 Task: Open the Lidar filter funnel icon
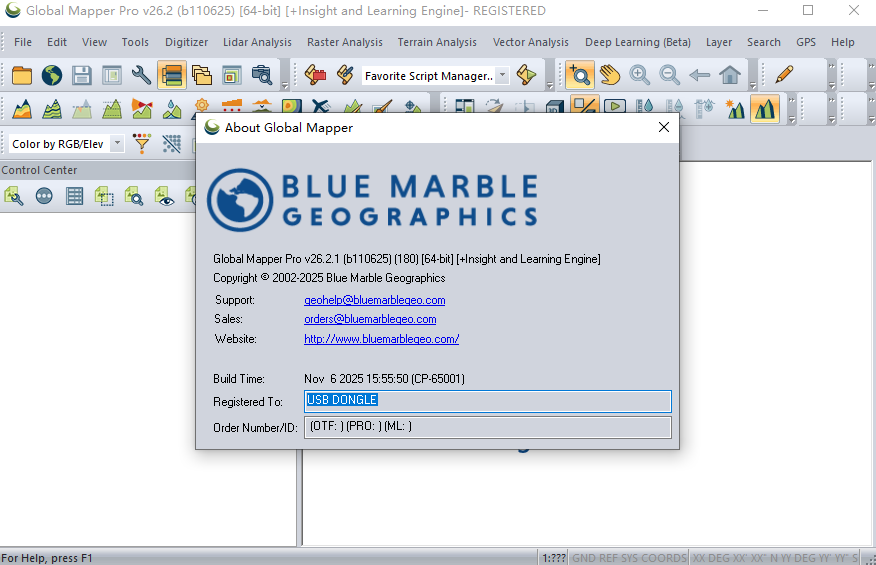[142, 144]
